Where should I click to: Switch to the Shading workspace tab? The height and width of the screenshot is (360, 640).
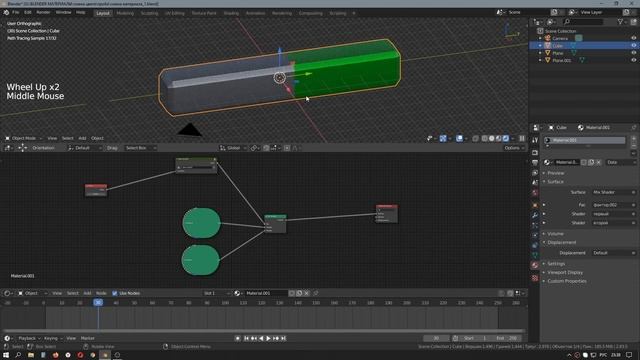tap(231, 13)
